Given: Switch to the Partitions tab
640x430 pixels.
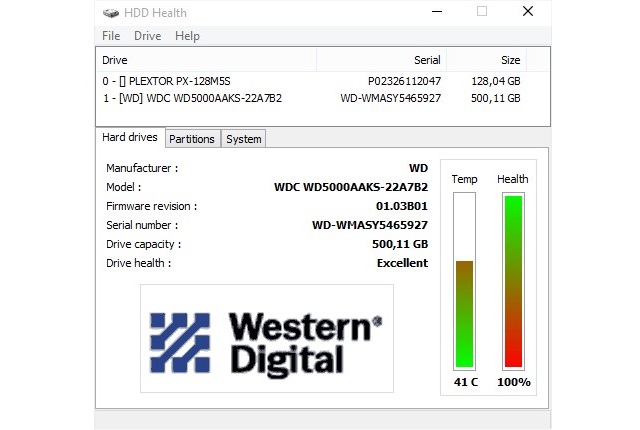Looking at the screenshot, I should (x=192, y=139).
